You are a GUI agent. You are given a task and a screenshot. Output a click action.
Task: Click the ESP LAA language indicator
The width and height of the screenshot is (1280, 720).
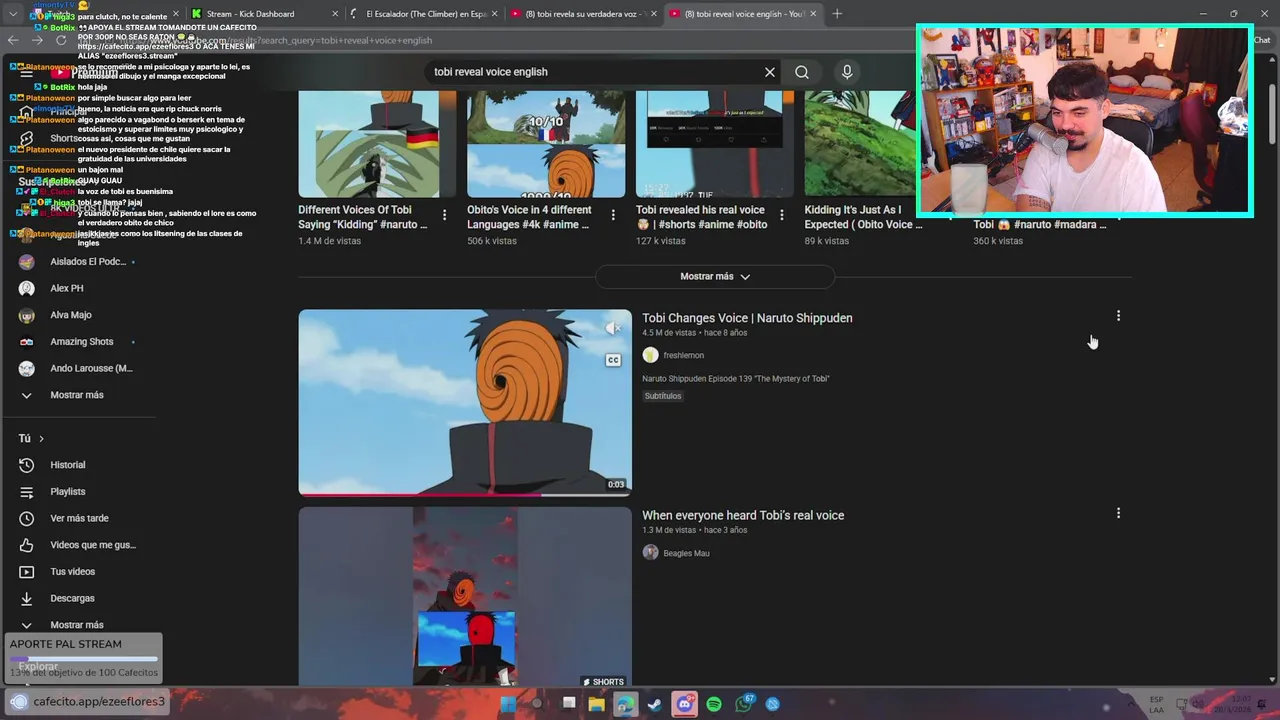[x=1156, y=704]
